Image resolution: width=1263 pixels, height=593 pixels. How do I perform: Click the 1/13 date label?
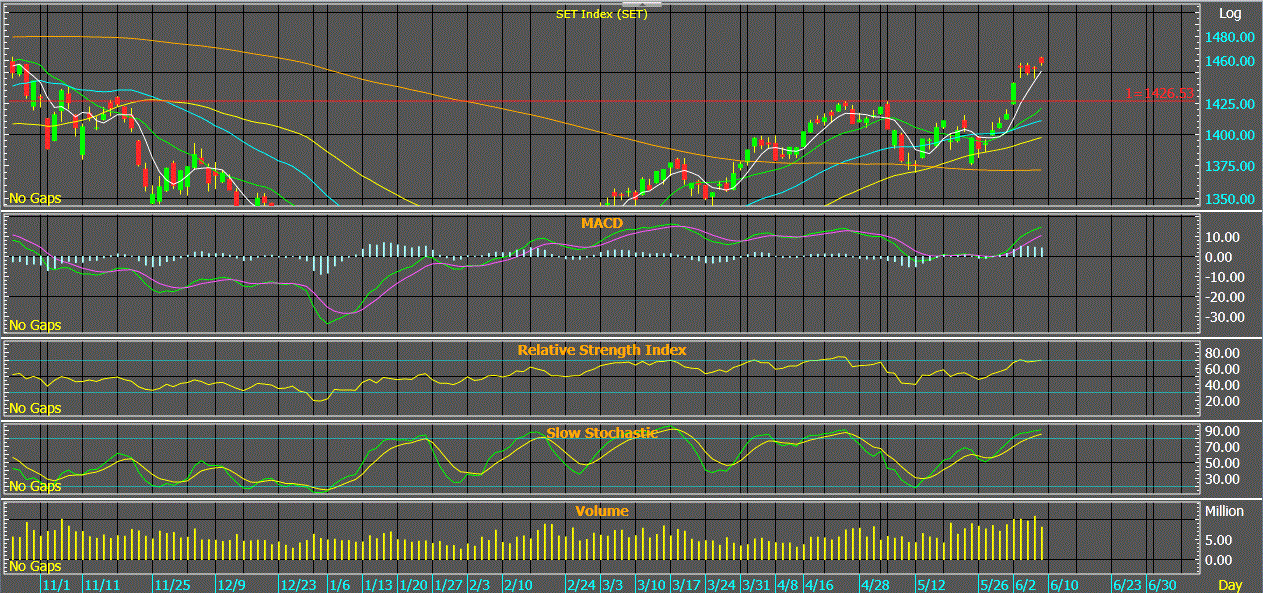tap(378, 584)
